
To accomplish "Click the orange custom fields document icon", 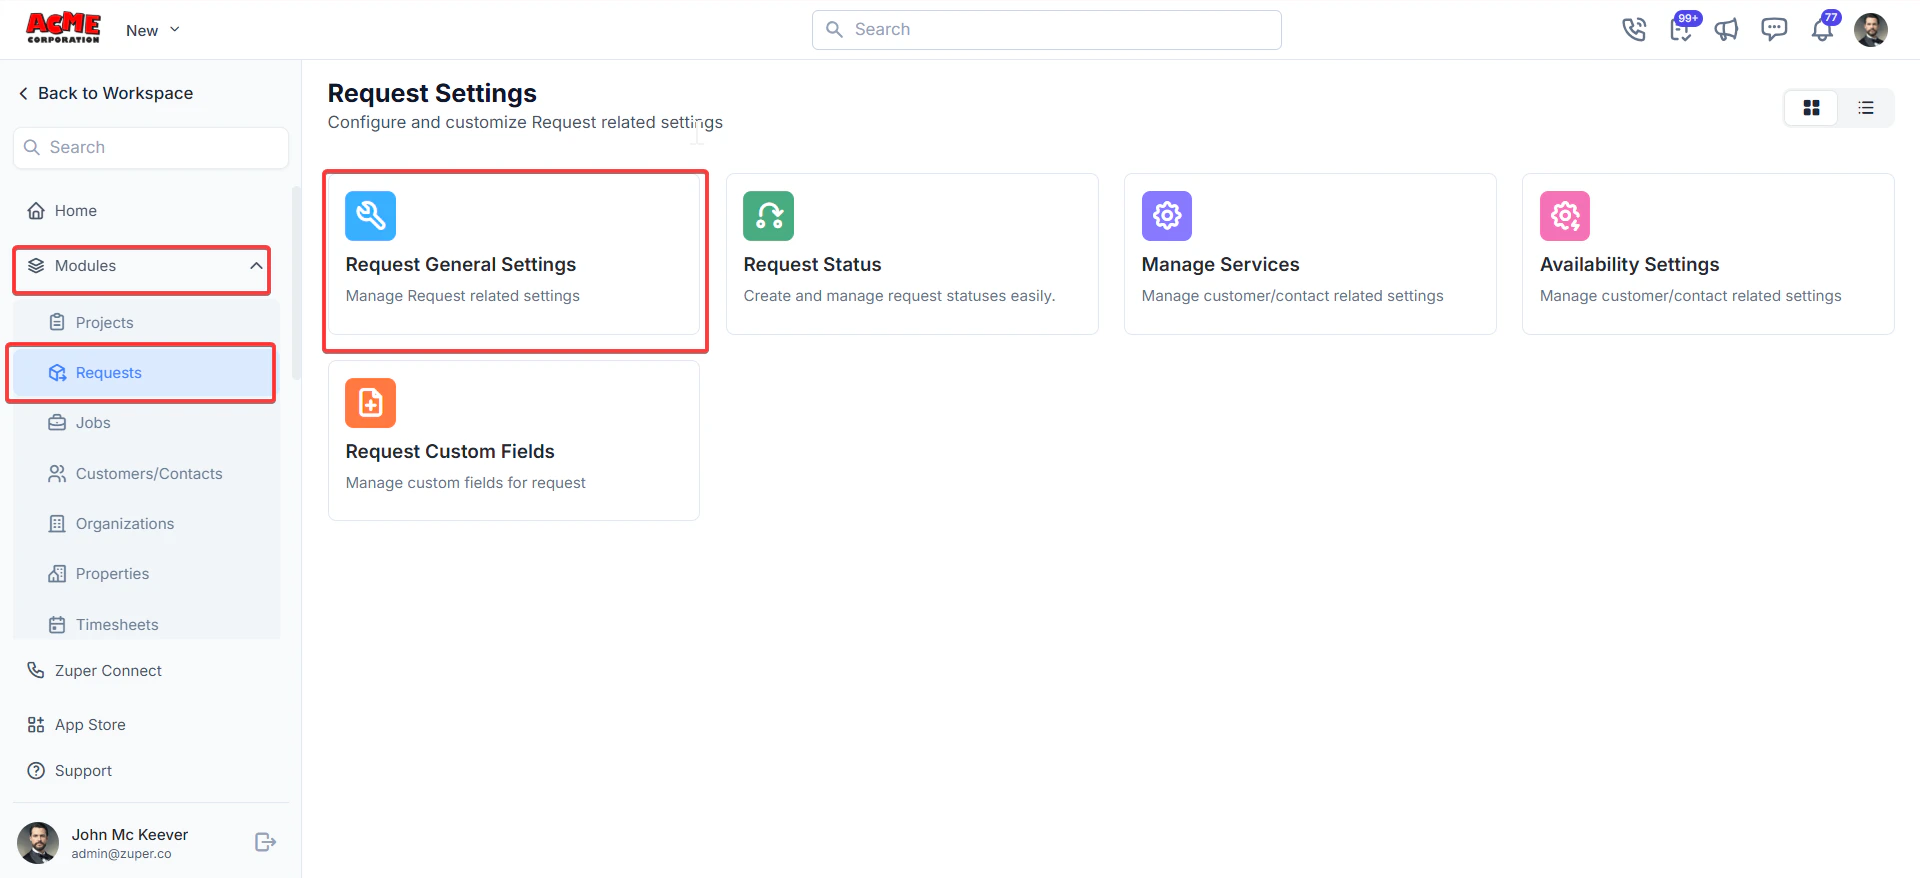I will 371,403.
